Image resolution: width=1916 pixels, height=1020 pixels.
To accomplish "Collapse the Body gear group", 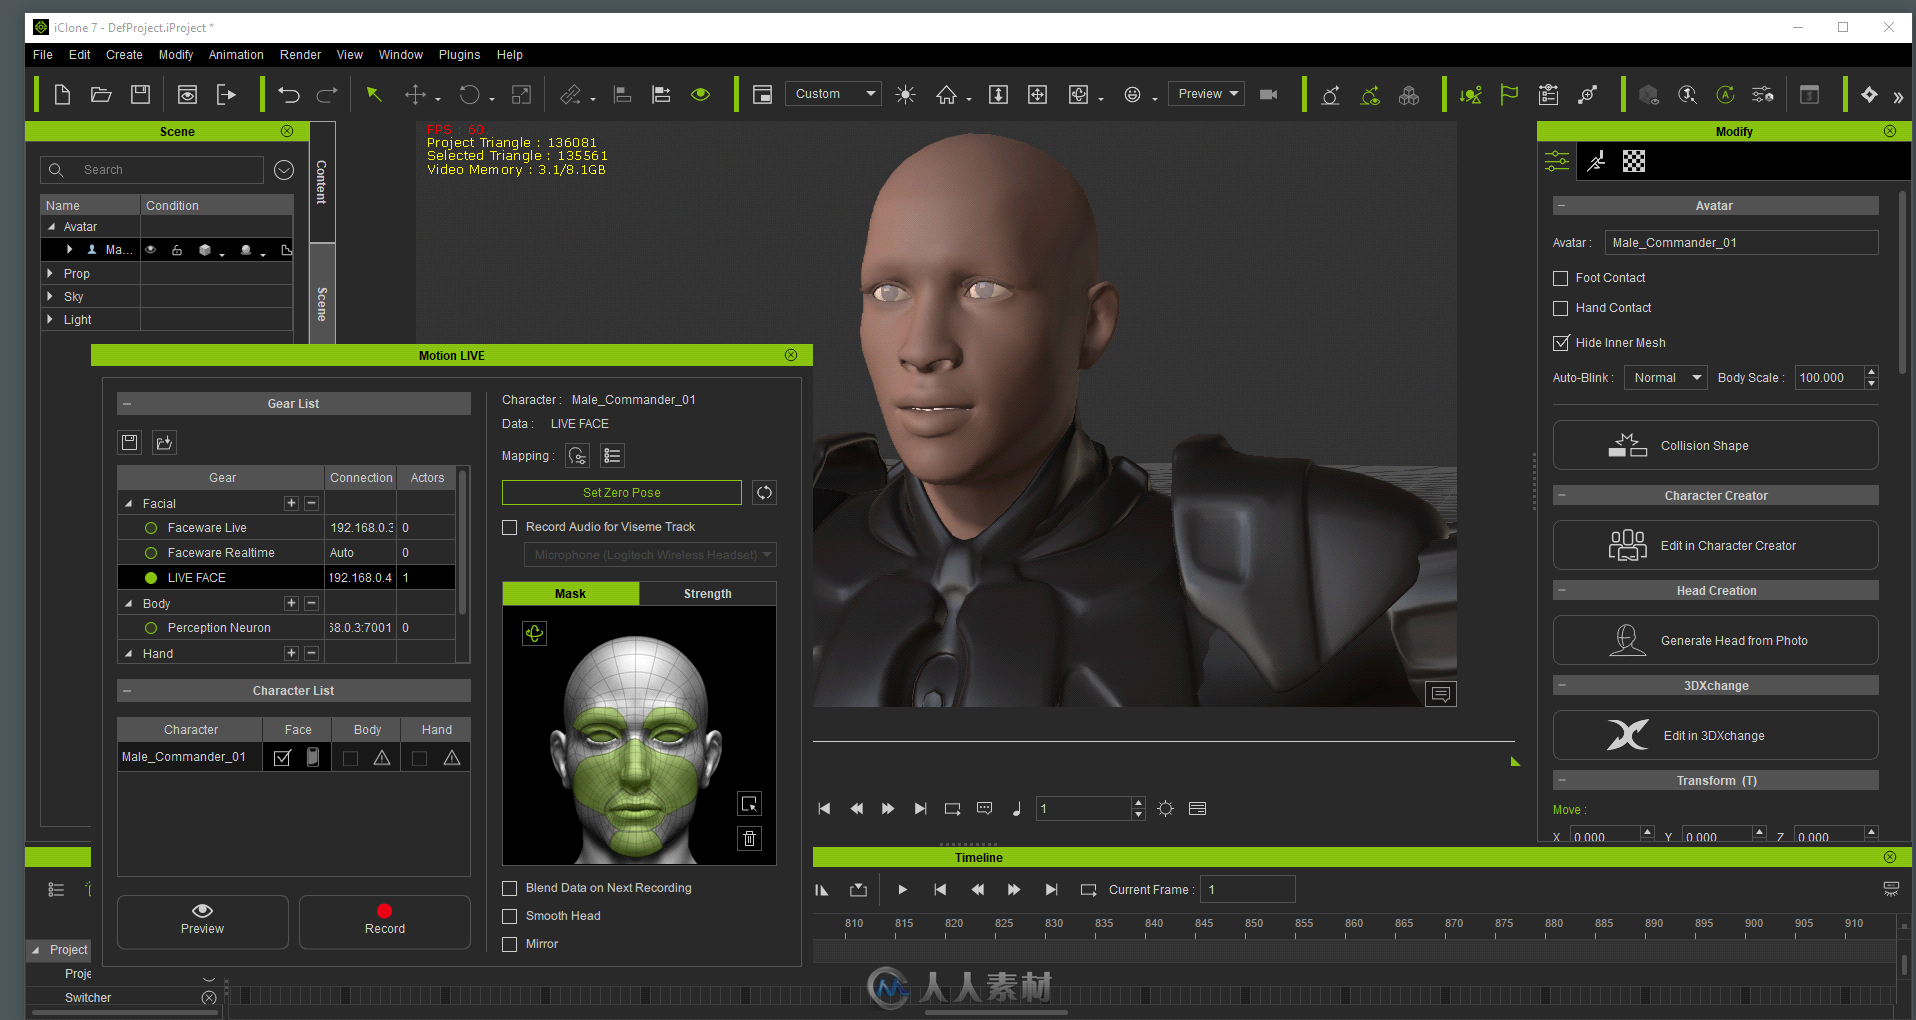I will (x=128, y=604).
